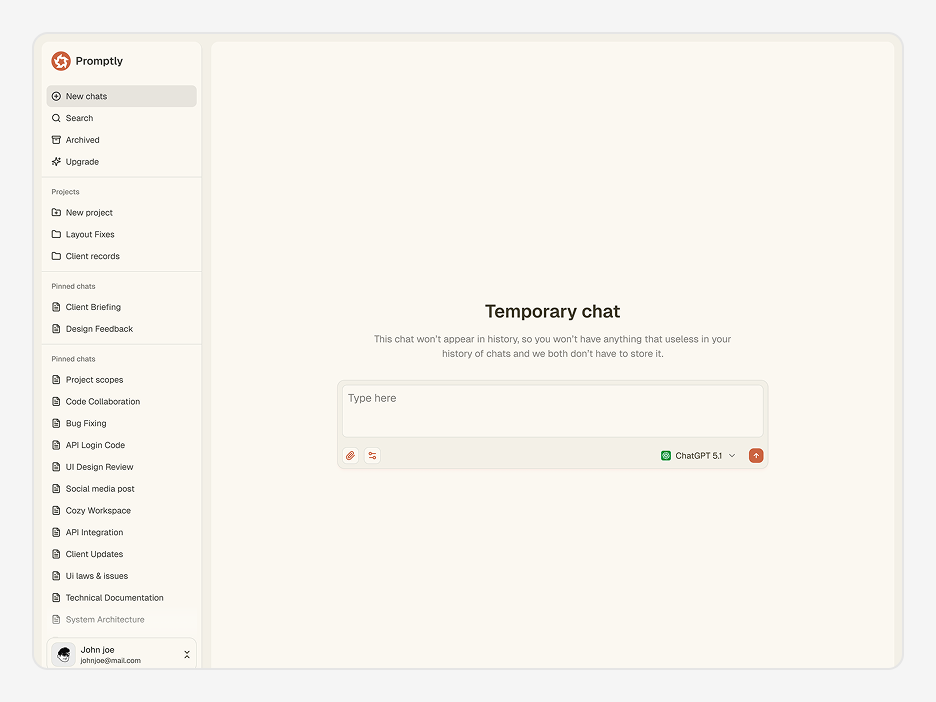936x702 pixels.
Task: Open the Project scopes chat
Action: 122,380
